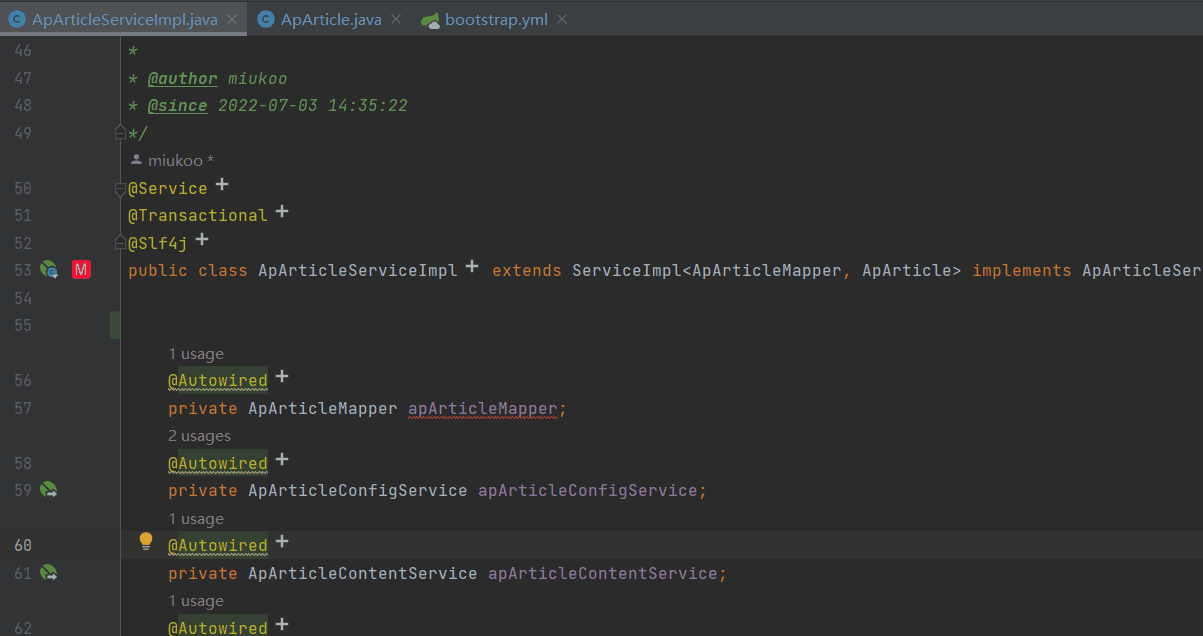Click the highlighted @Autowired annotation on line 60
This screenshot has width=1203, height=636.
coord(218,545)
